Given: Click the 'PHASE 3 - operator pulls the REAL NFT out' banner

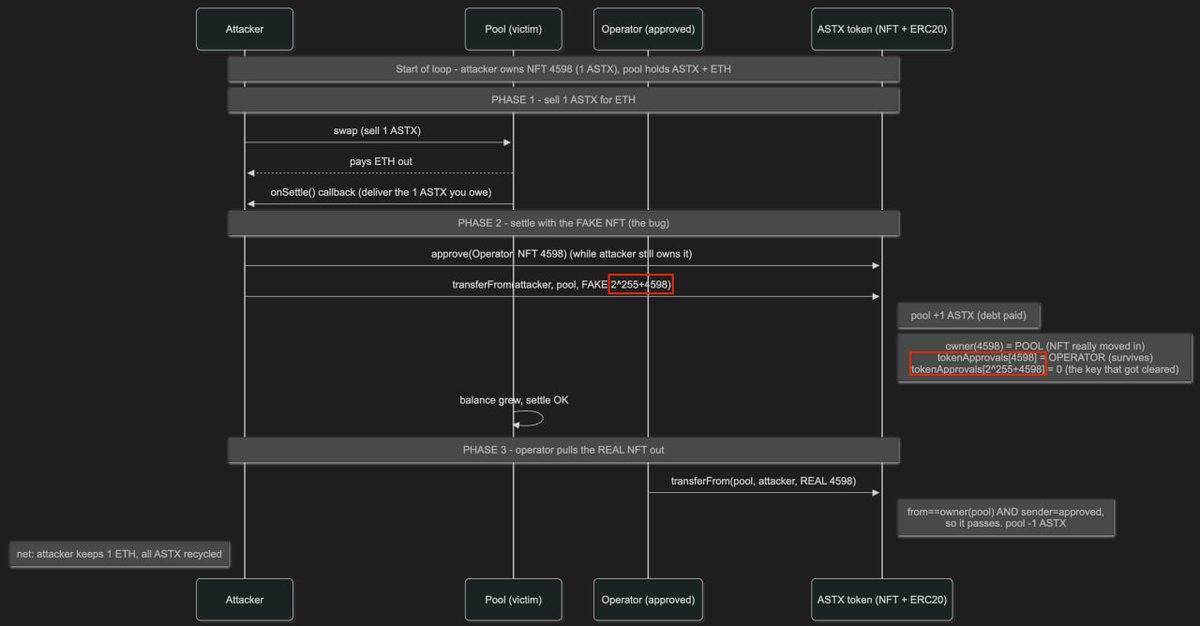Looking at the screenshot, I should coord(564,450).
